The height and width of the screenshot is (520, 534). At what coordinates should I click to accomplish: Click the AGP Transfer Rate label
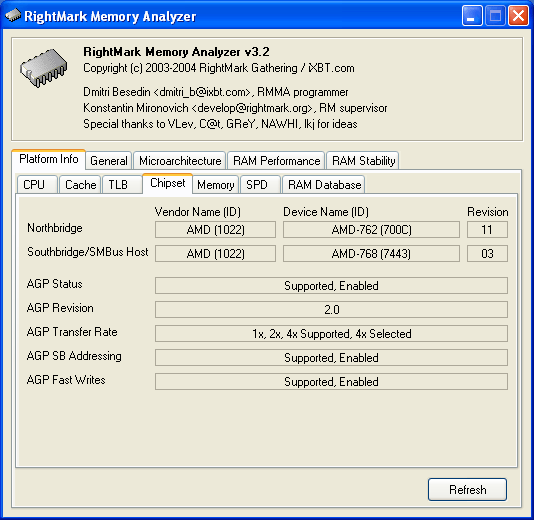point(72,332)
